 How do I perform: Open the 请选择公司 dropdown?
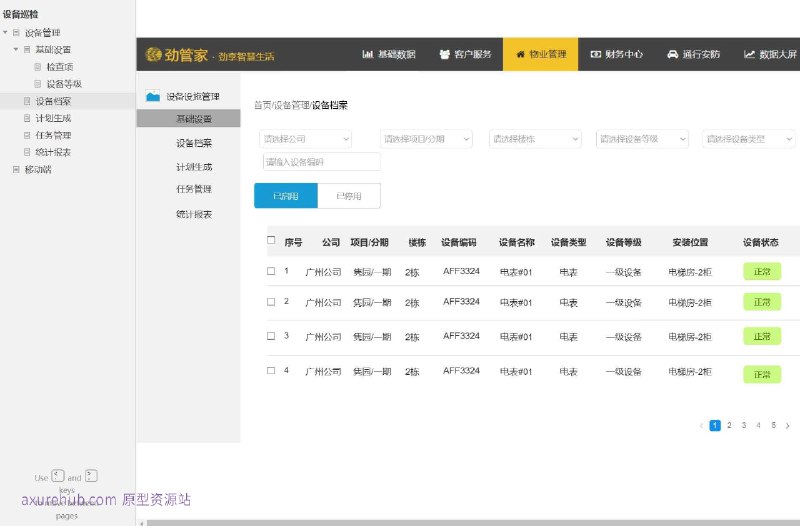[x=305, y=139]
